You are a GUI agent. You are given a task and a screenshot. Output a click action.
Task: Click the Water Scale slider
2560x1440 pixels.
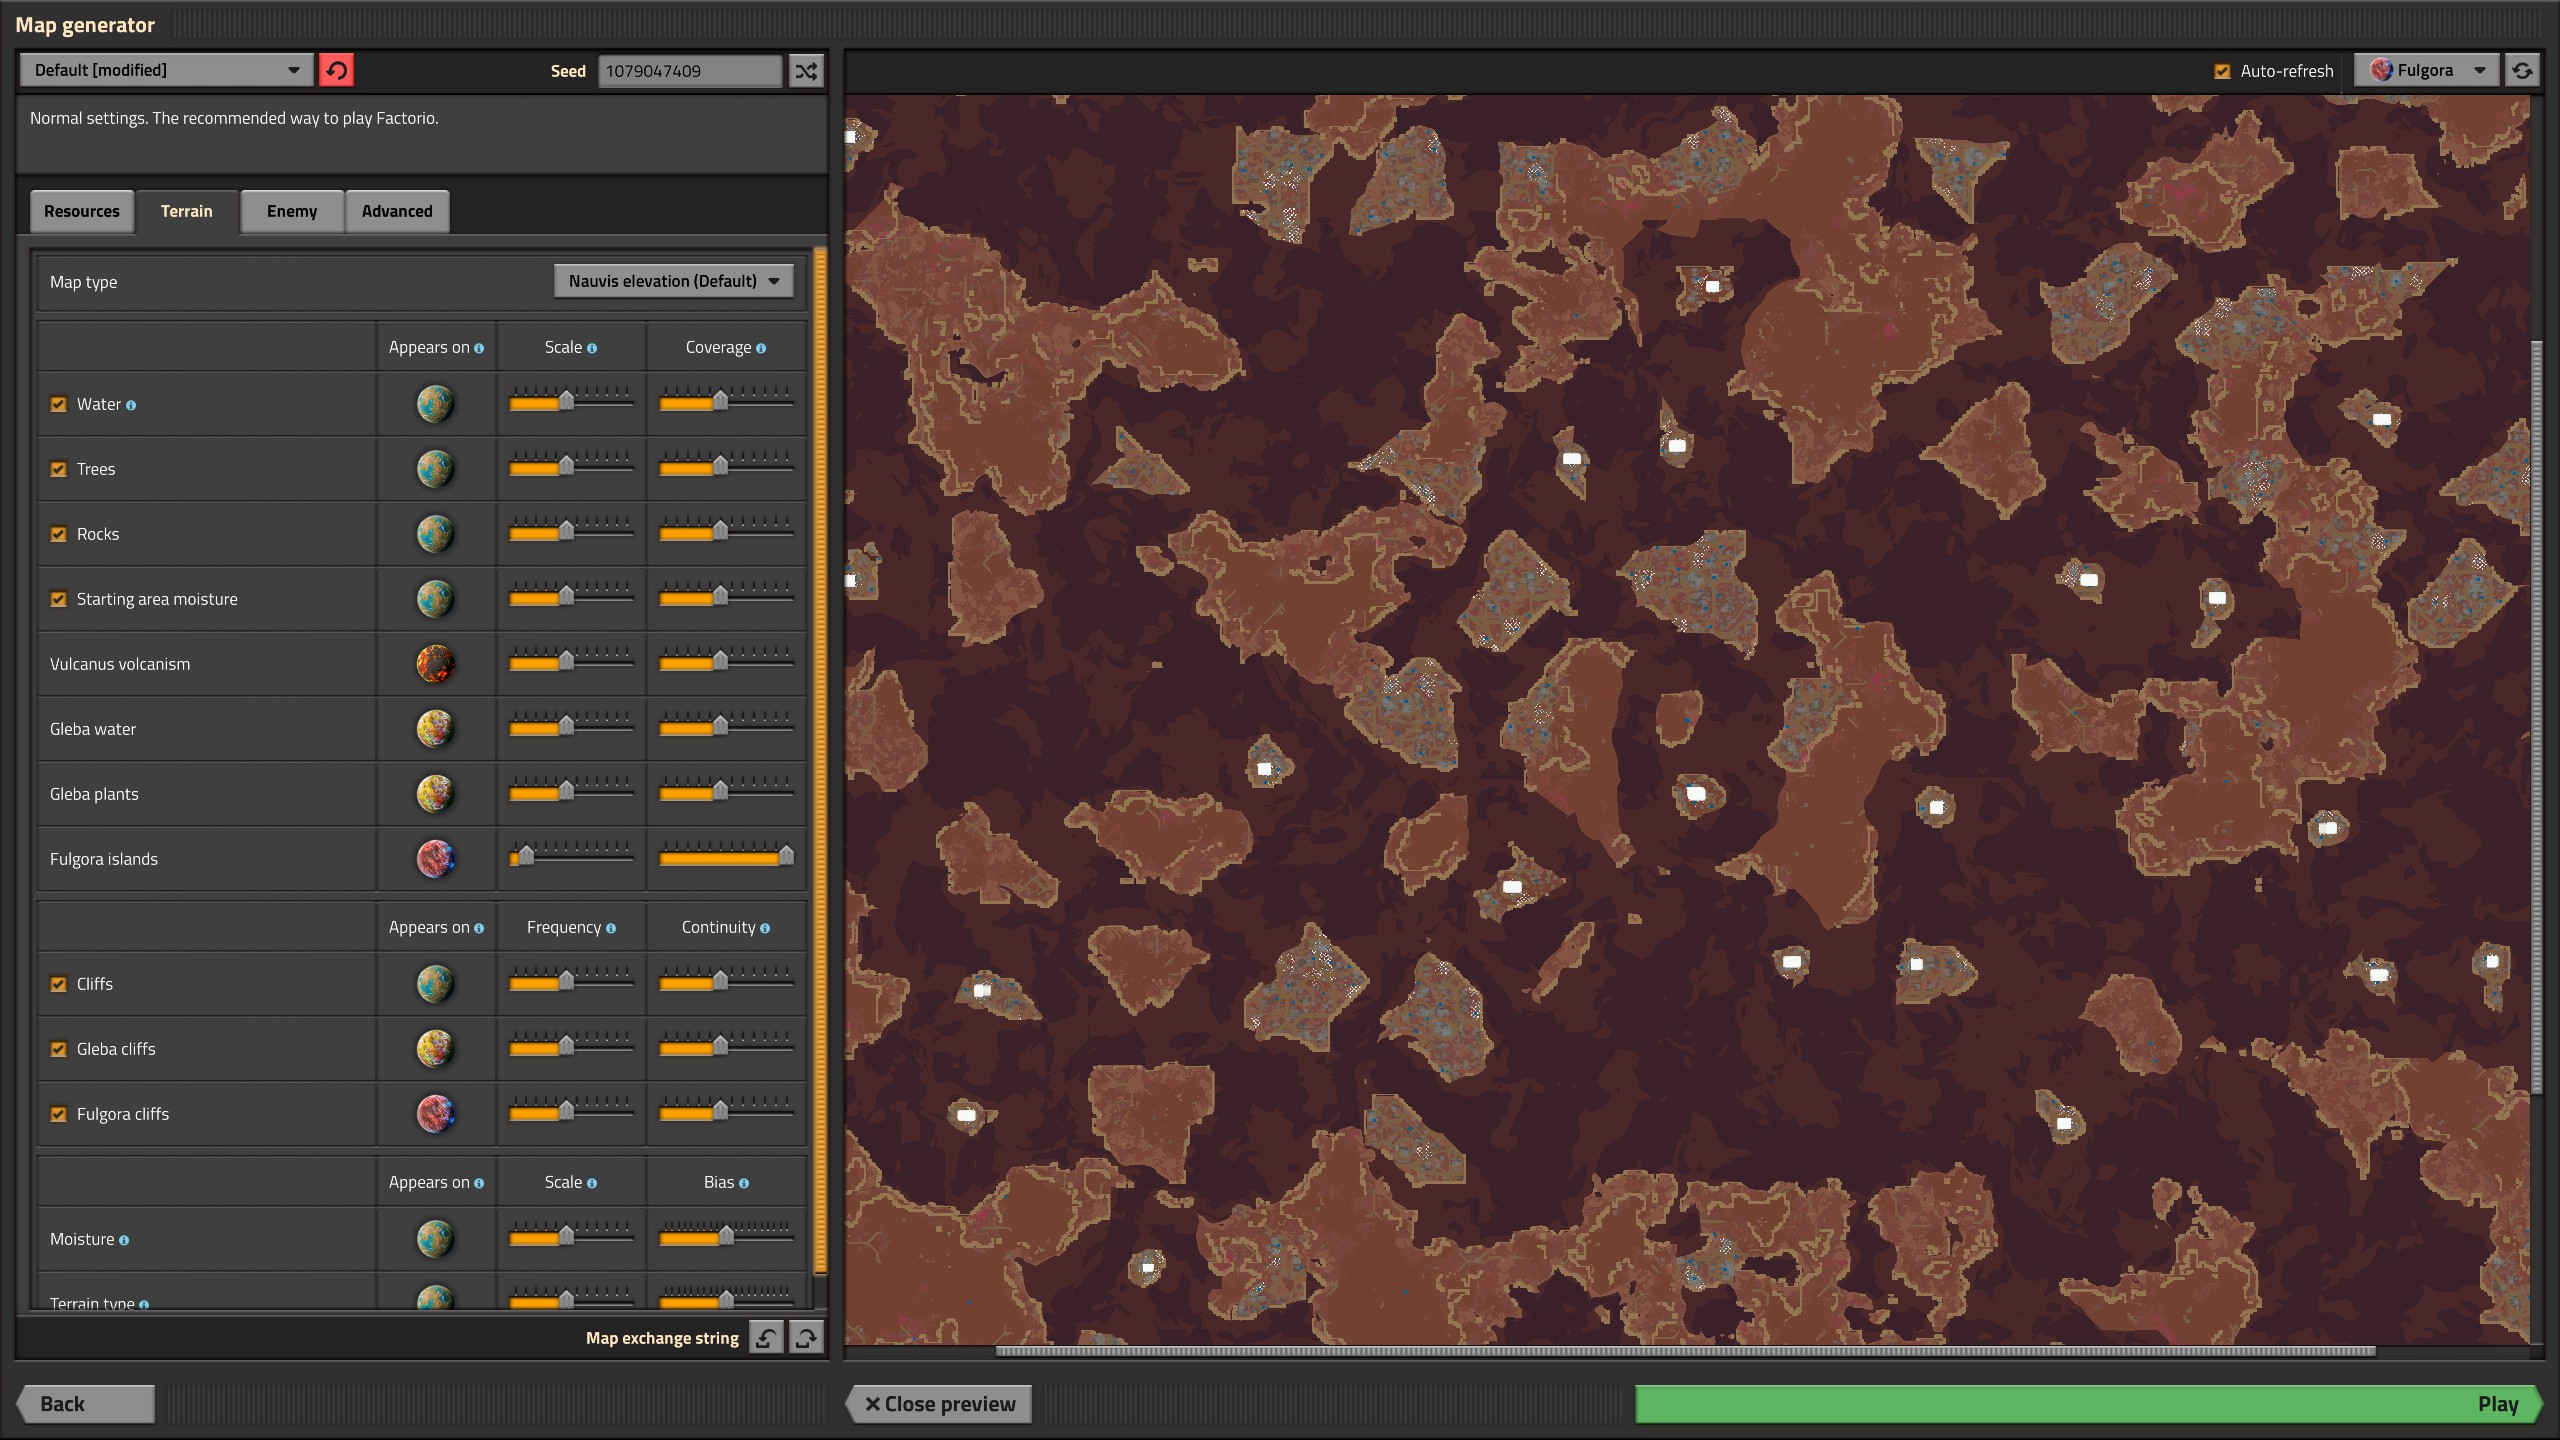[571, 401]
